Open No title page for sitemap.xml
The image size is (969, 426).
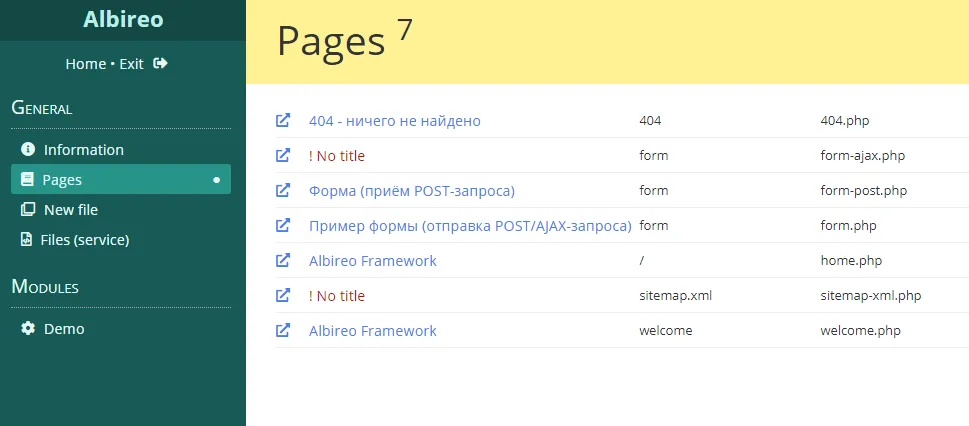(337, 296)
